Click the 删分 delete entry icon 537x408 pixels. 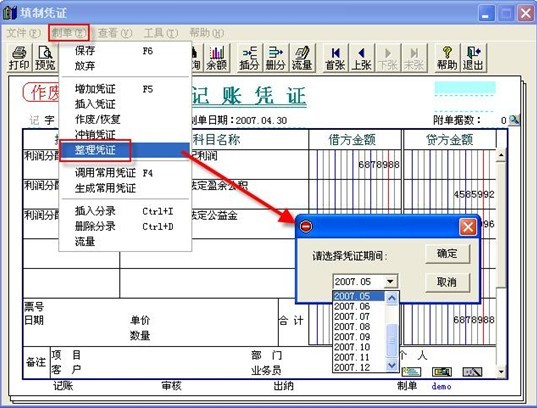coord(276,58)
